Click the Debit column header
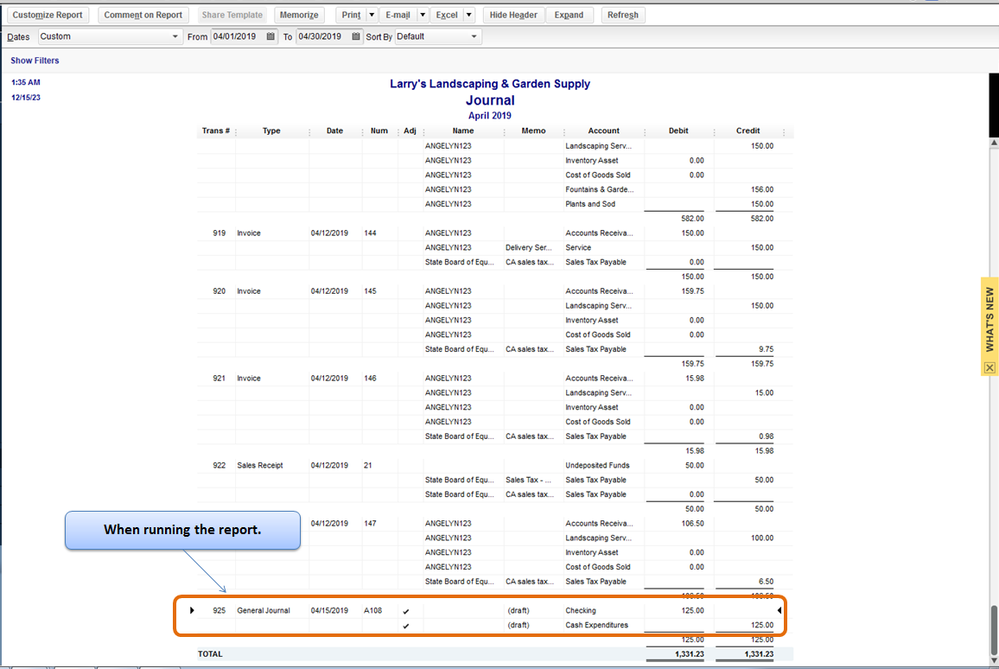 pos(679,131)
